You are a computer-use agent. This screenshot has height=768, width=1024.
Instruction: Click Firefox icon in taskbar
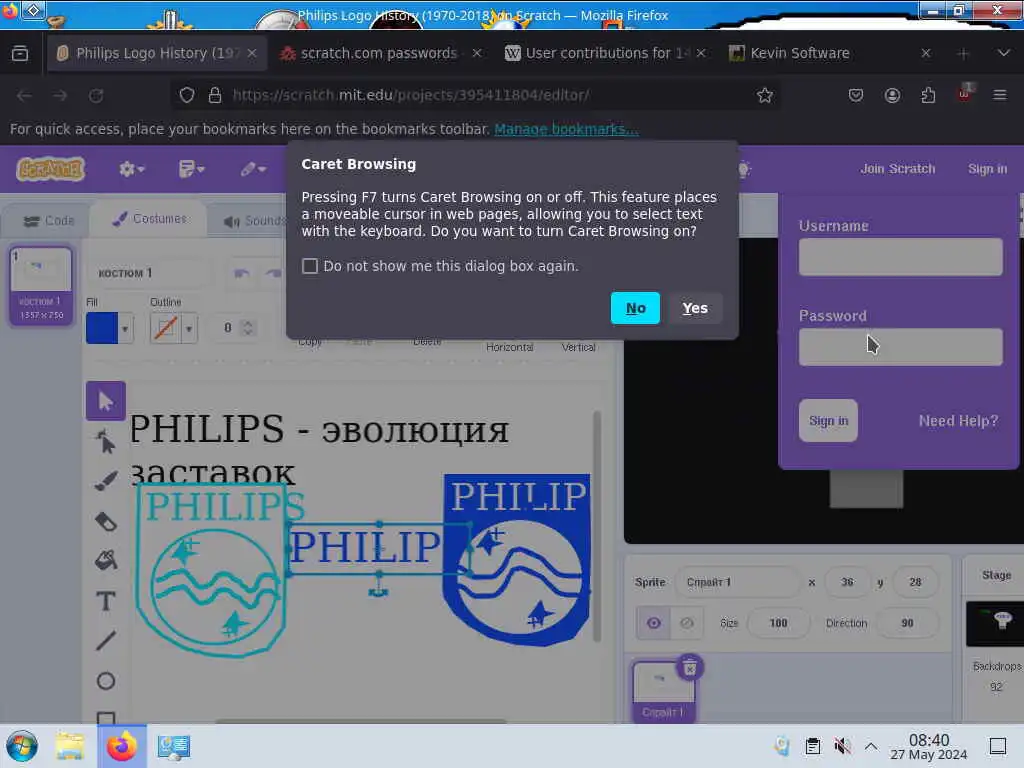121,746
